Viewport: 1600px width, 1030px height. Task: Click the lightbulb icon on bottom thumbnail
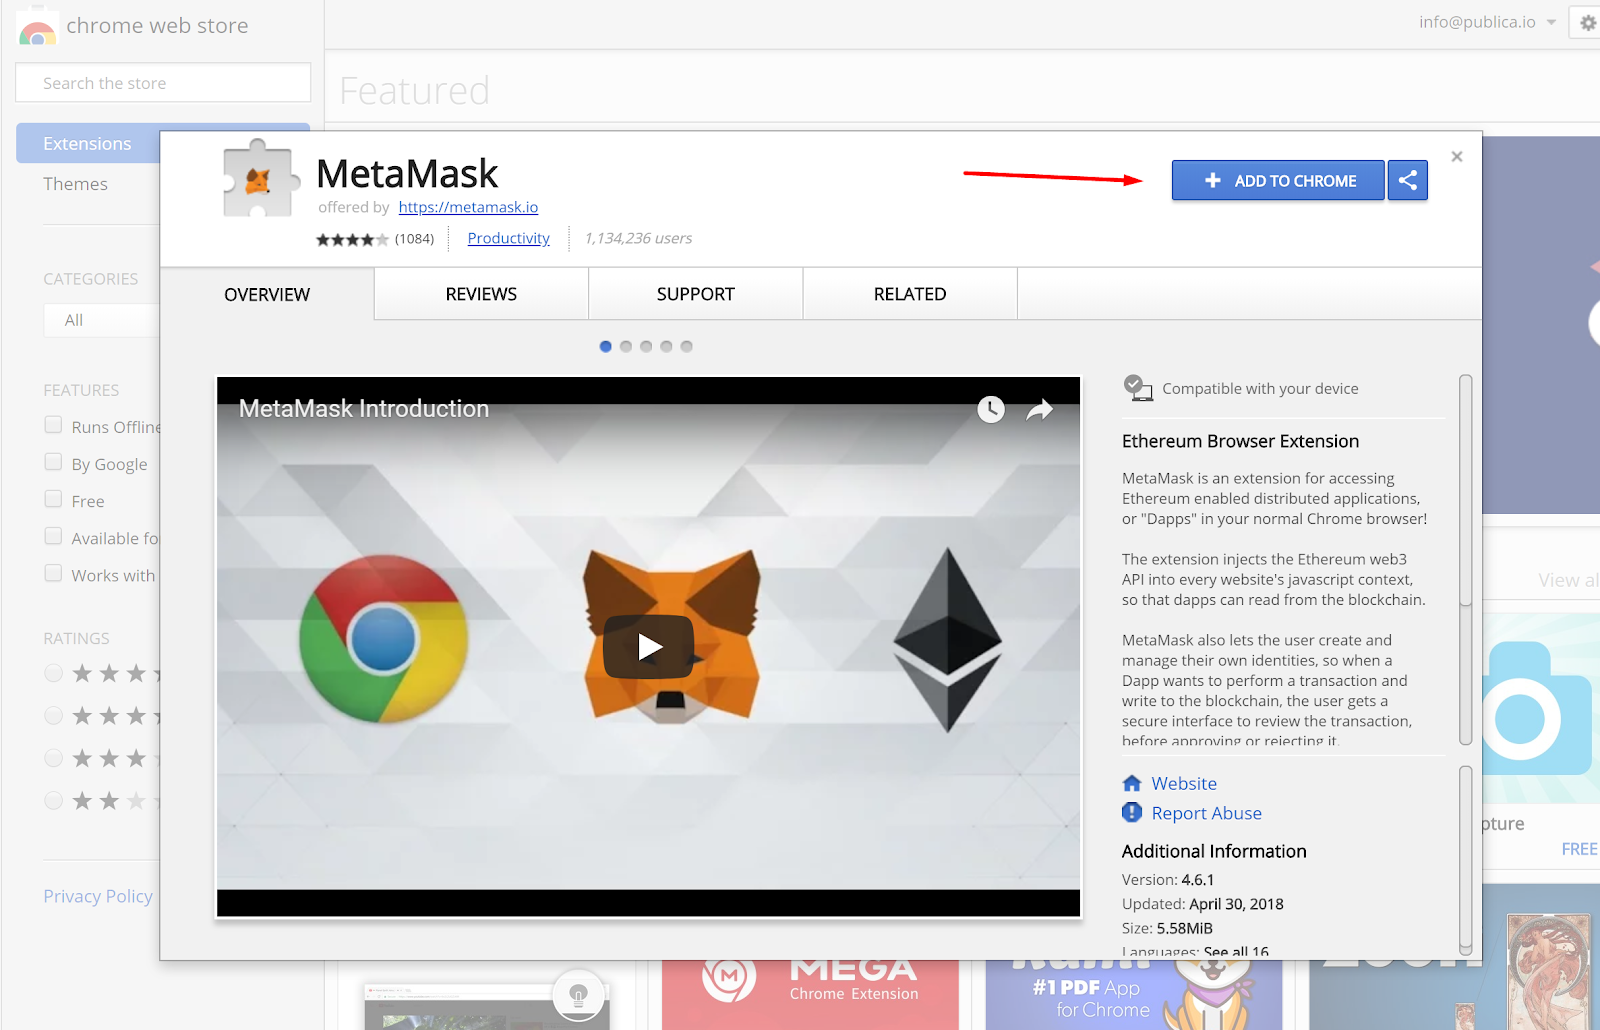click(578, 994)
